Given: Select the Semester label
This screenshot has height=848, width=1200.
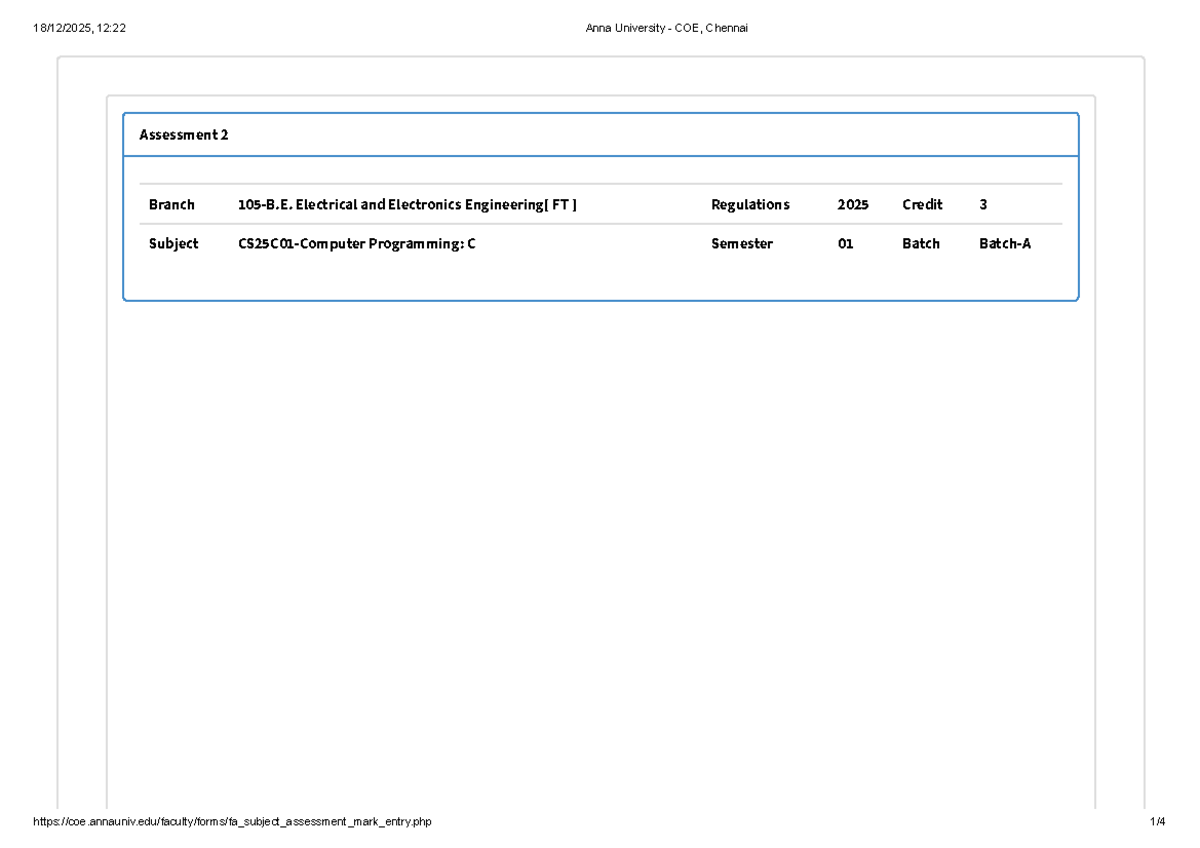Looking at the screenshot, I should click(741, 243).
